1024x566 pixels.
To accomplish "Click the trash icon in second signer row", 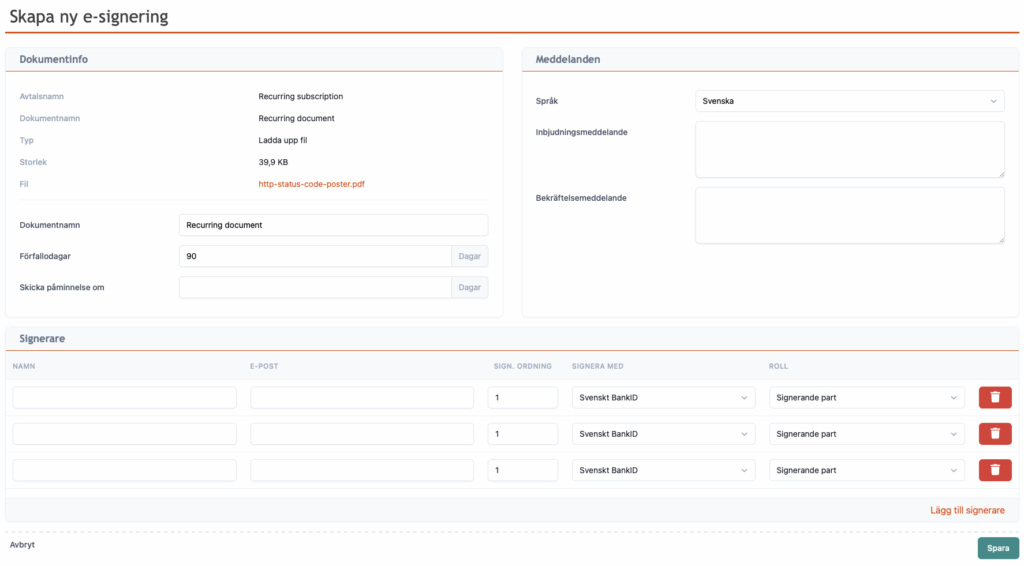I will [994, 434].
